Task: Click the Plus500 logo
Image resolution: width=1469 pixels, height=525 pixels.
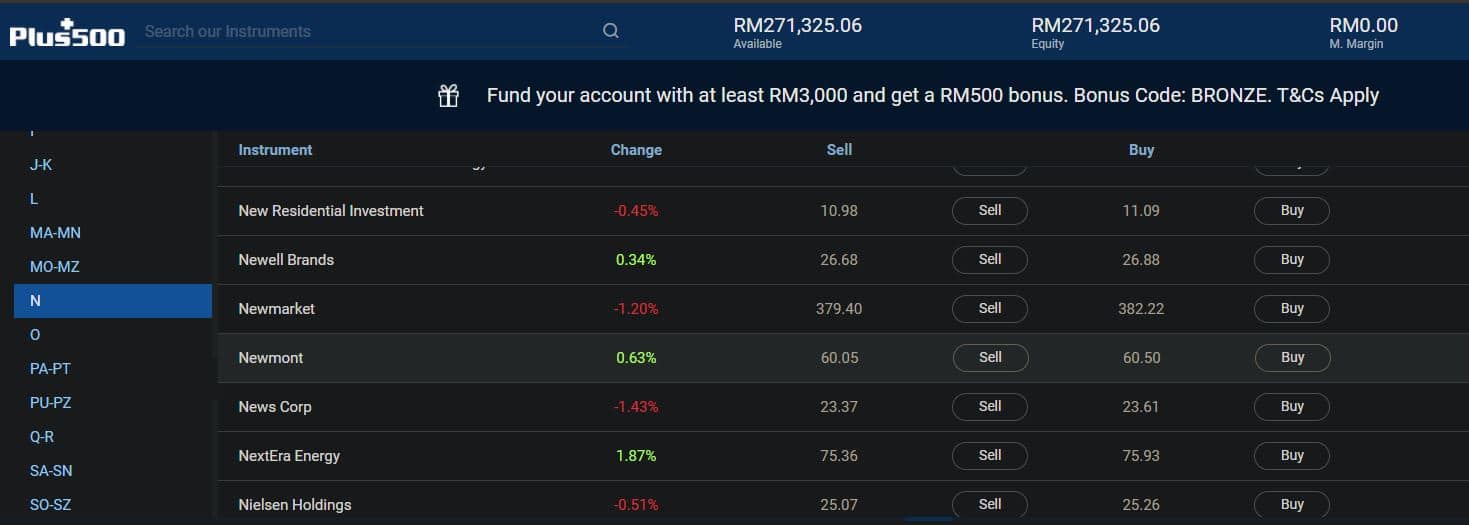Action: (x=67, y=33)
